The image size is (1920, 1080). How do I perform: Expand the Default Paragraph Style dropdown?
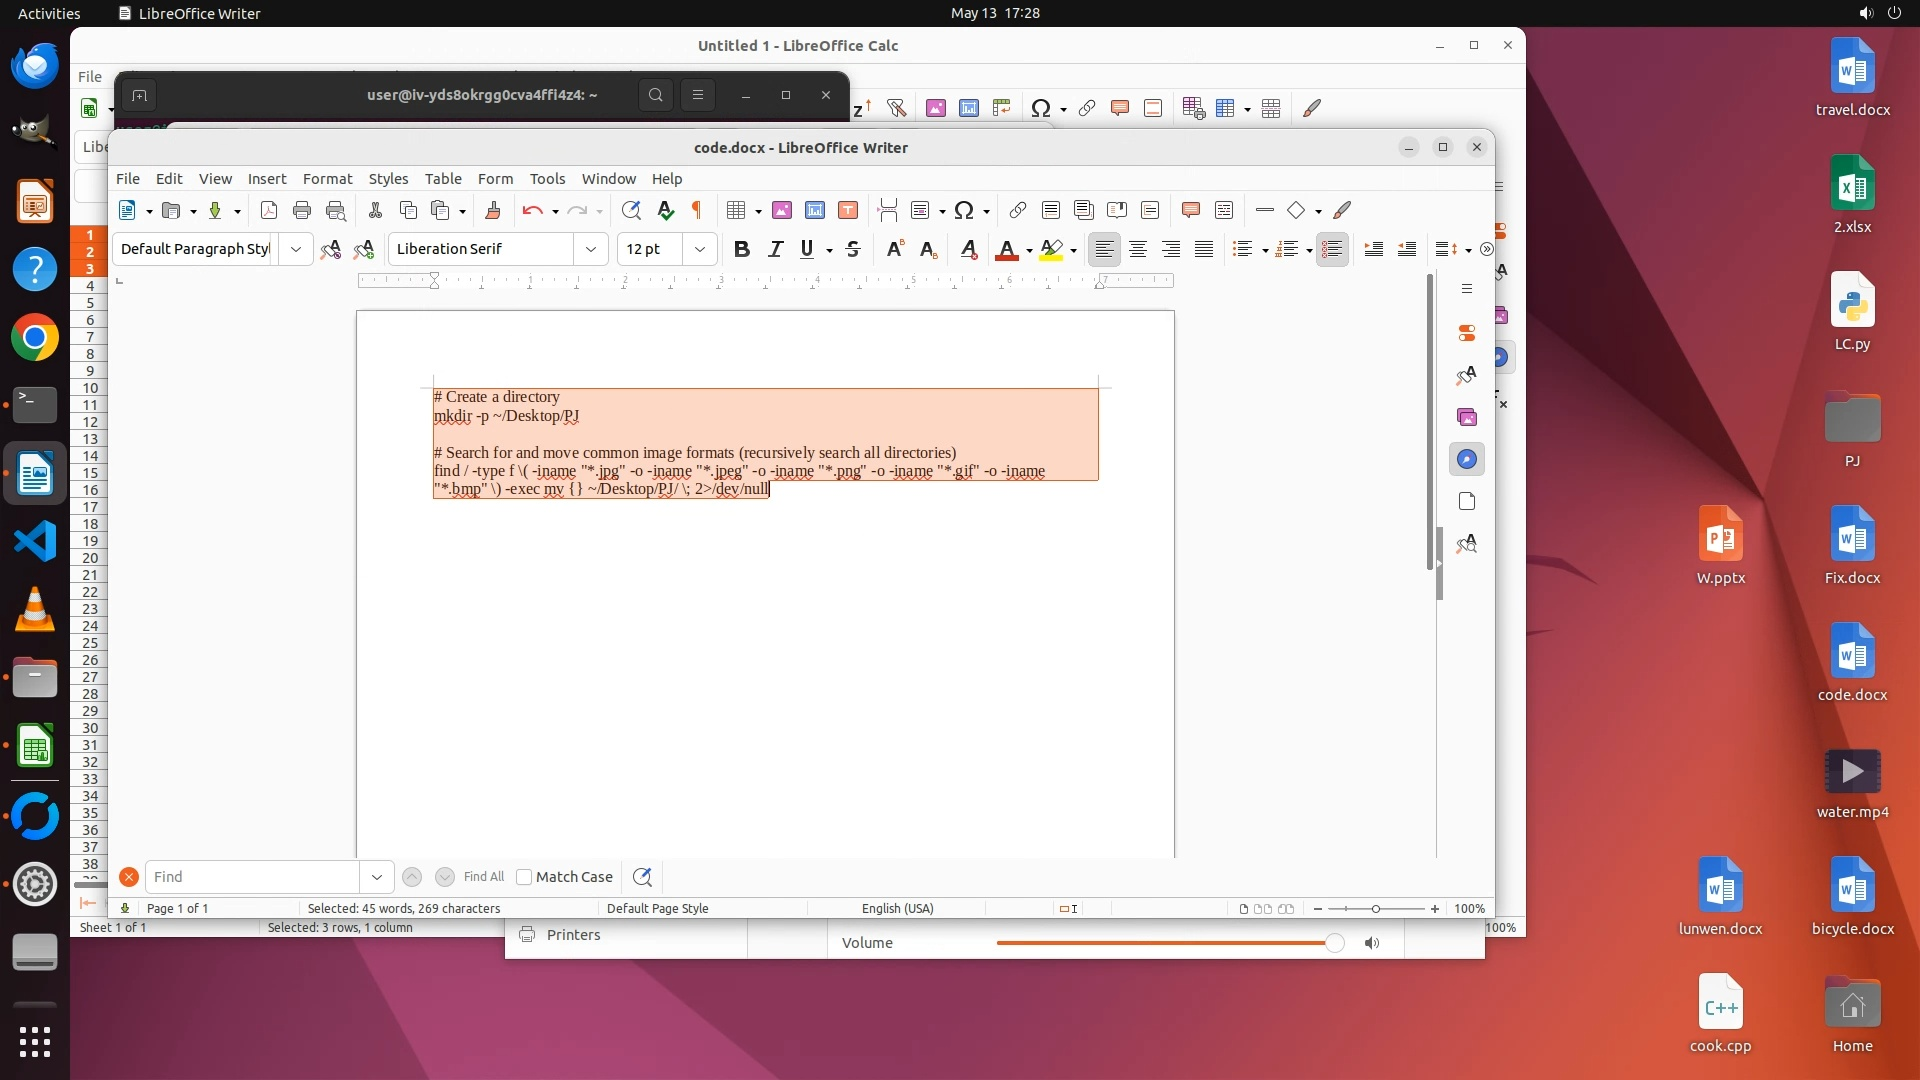pos(296,249)
